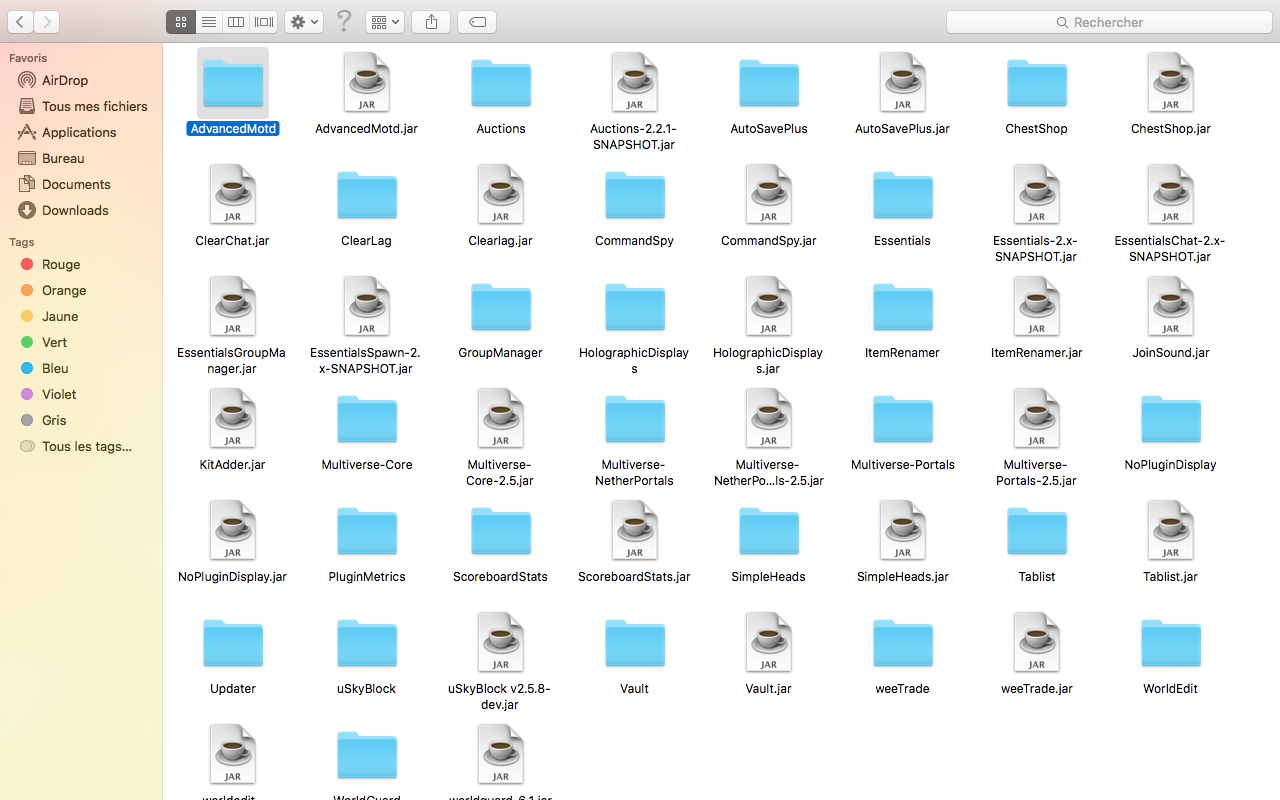Go back with the left arrow button

(20, 22)
